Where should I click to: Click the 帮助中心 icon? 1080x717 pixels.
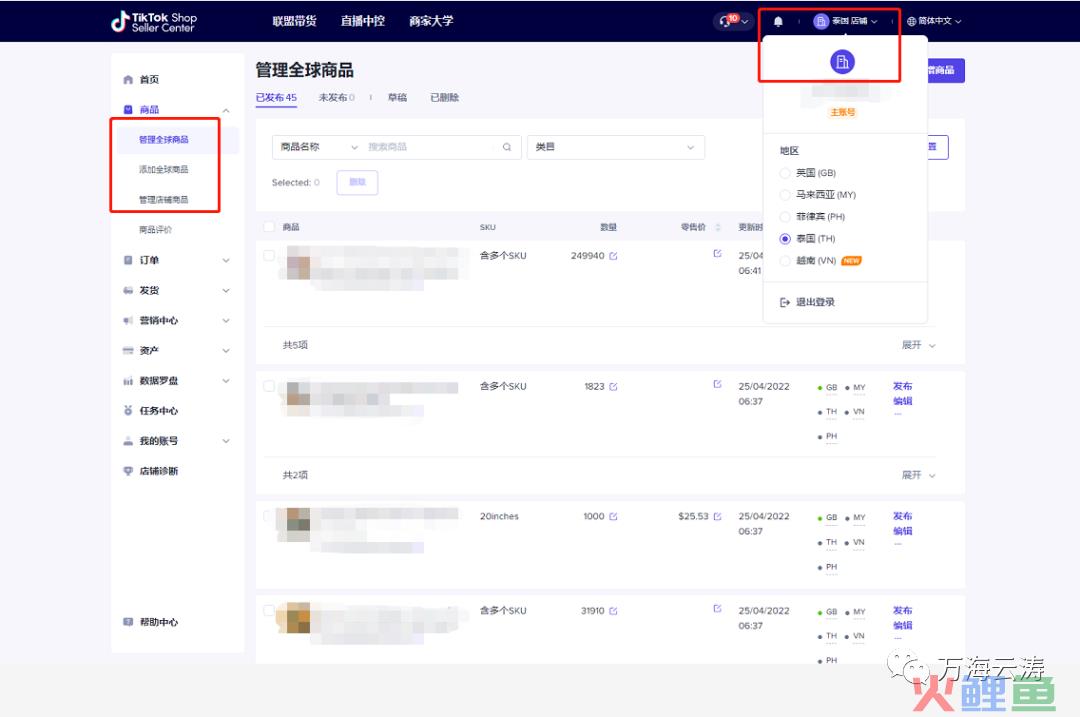click(x=127, y=622)
